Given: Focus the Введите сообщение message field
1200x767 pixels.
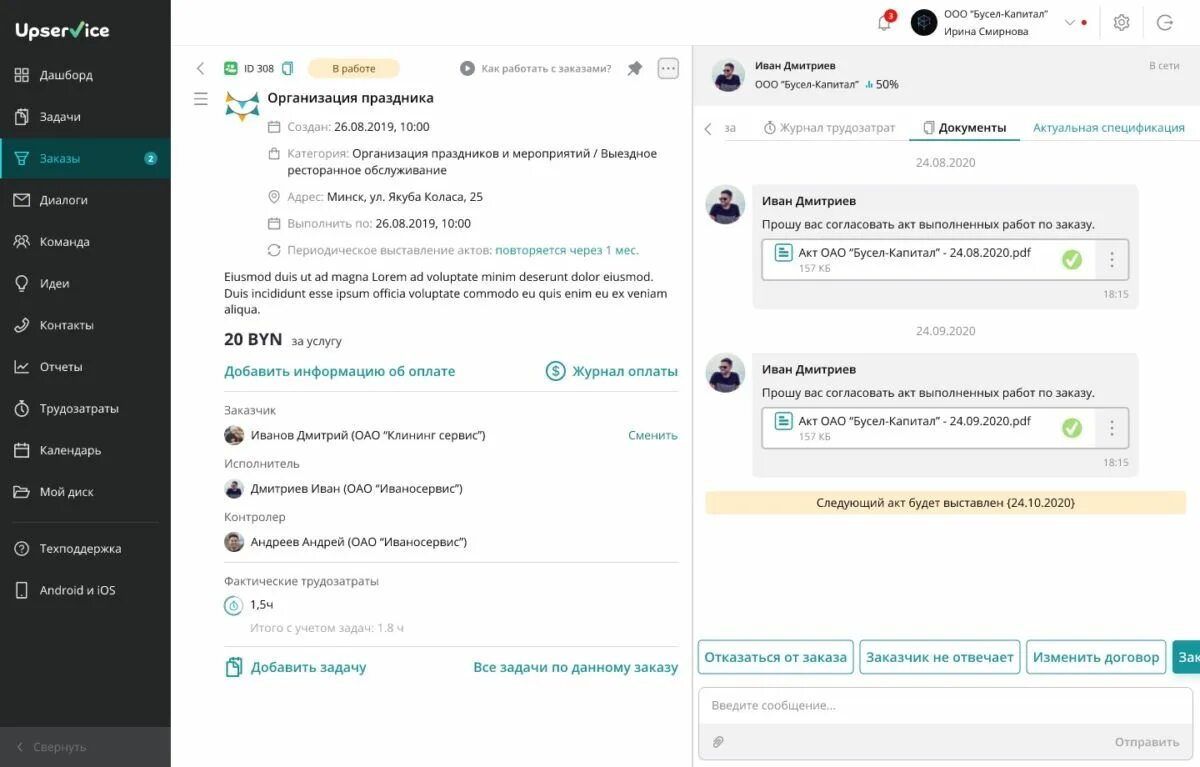Looking at the screenshot, I should [x=945, y=705].
